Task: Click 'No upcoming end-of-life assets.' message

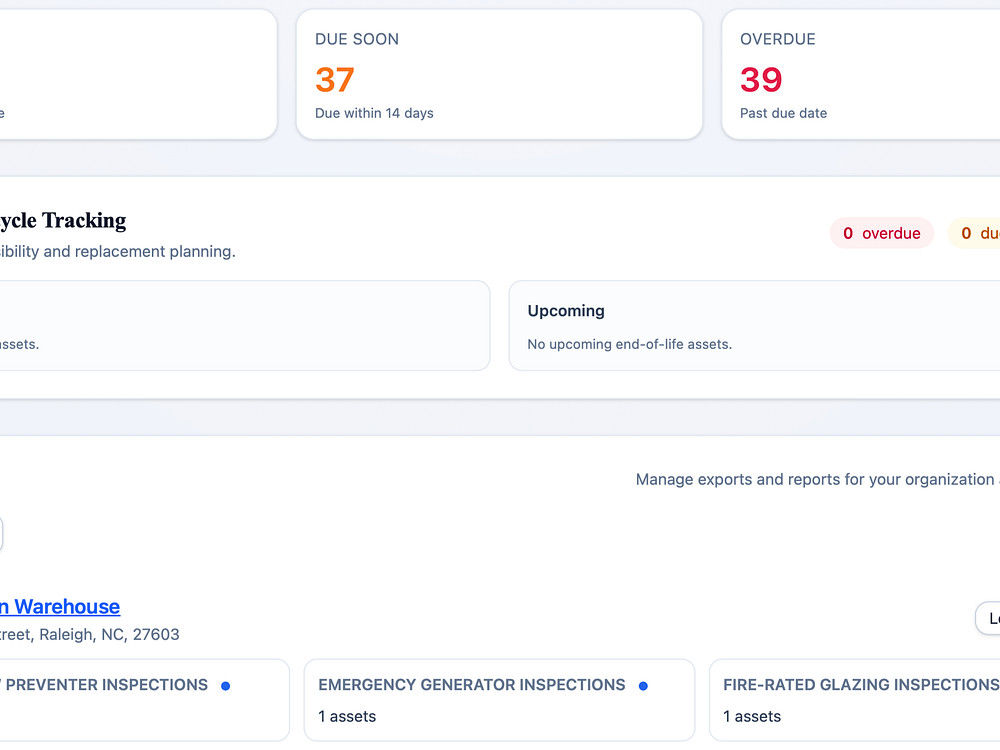Action: [629, 344]
